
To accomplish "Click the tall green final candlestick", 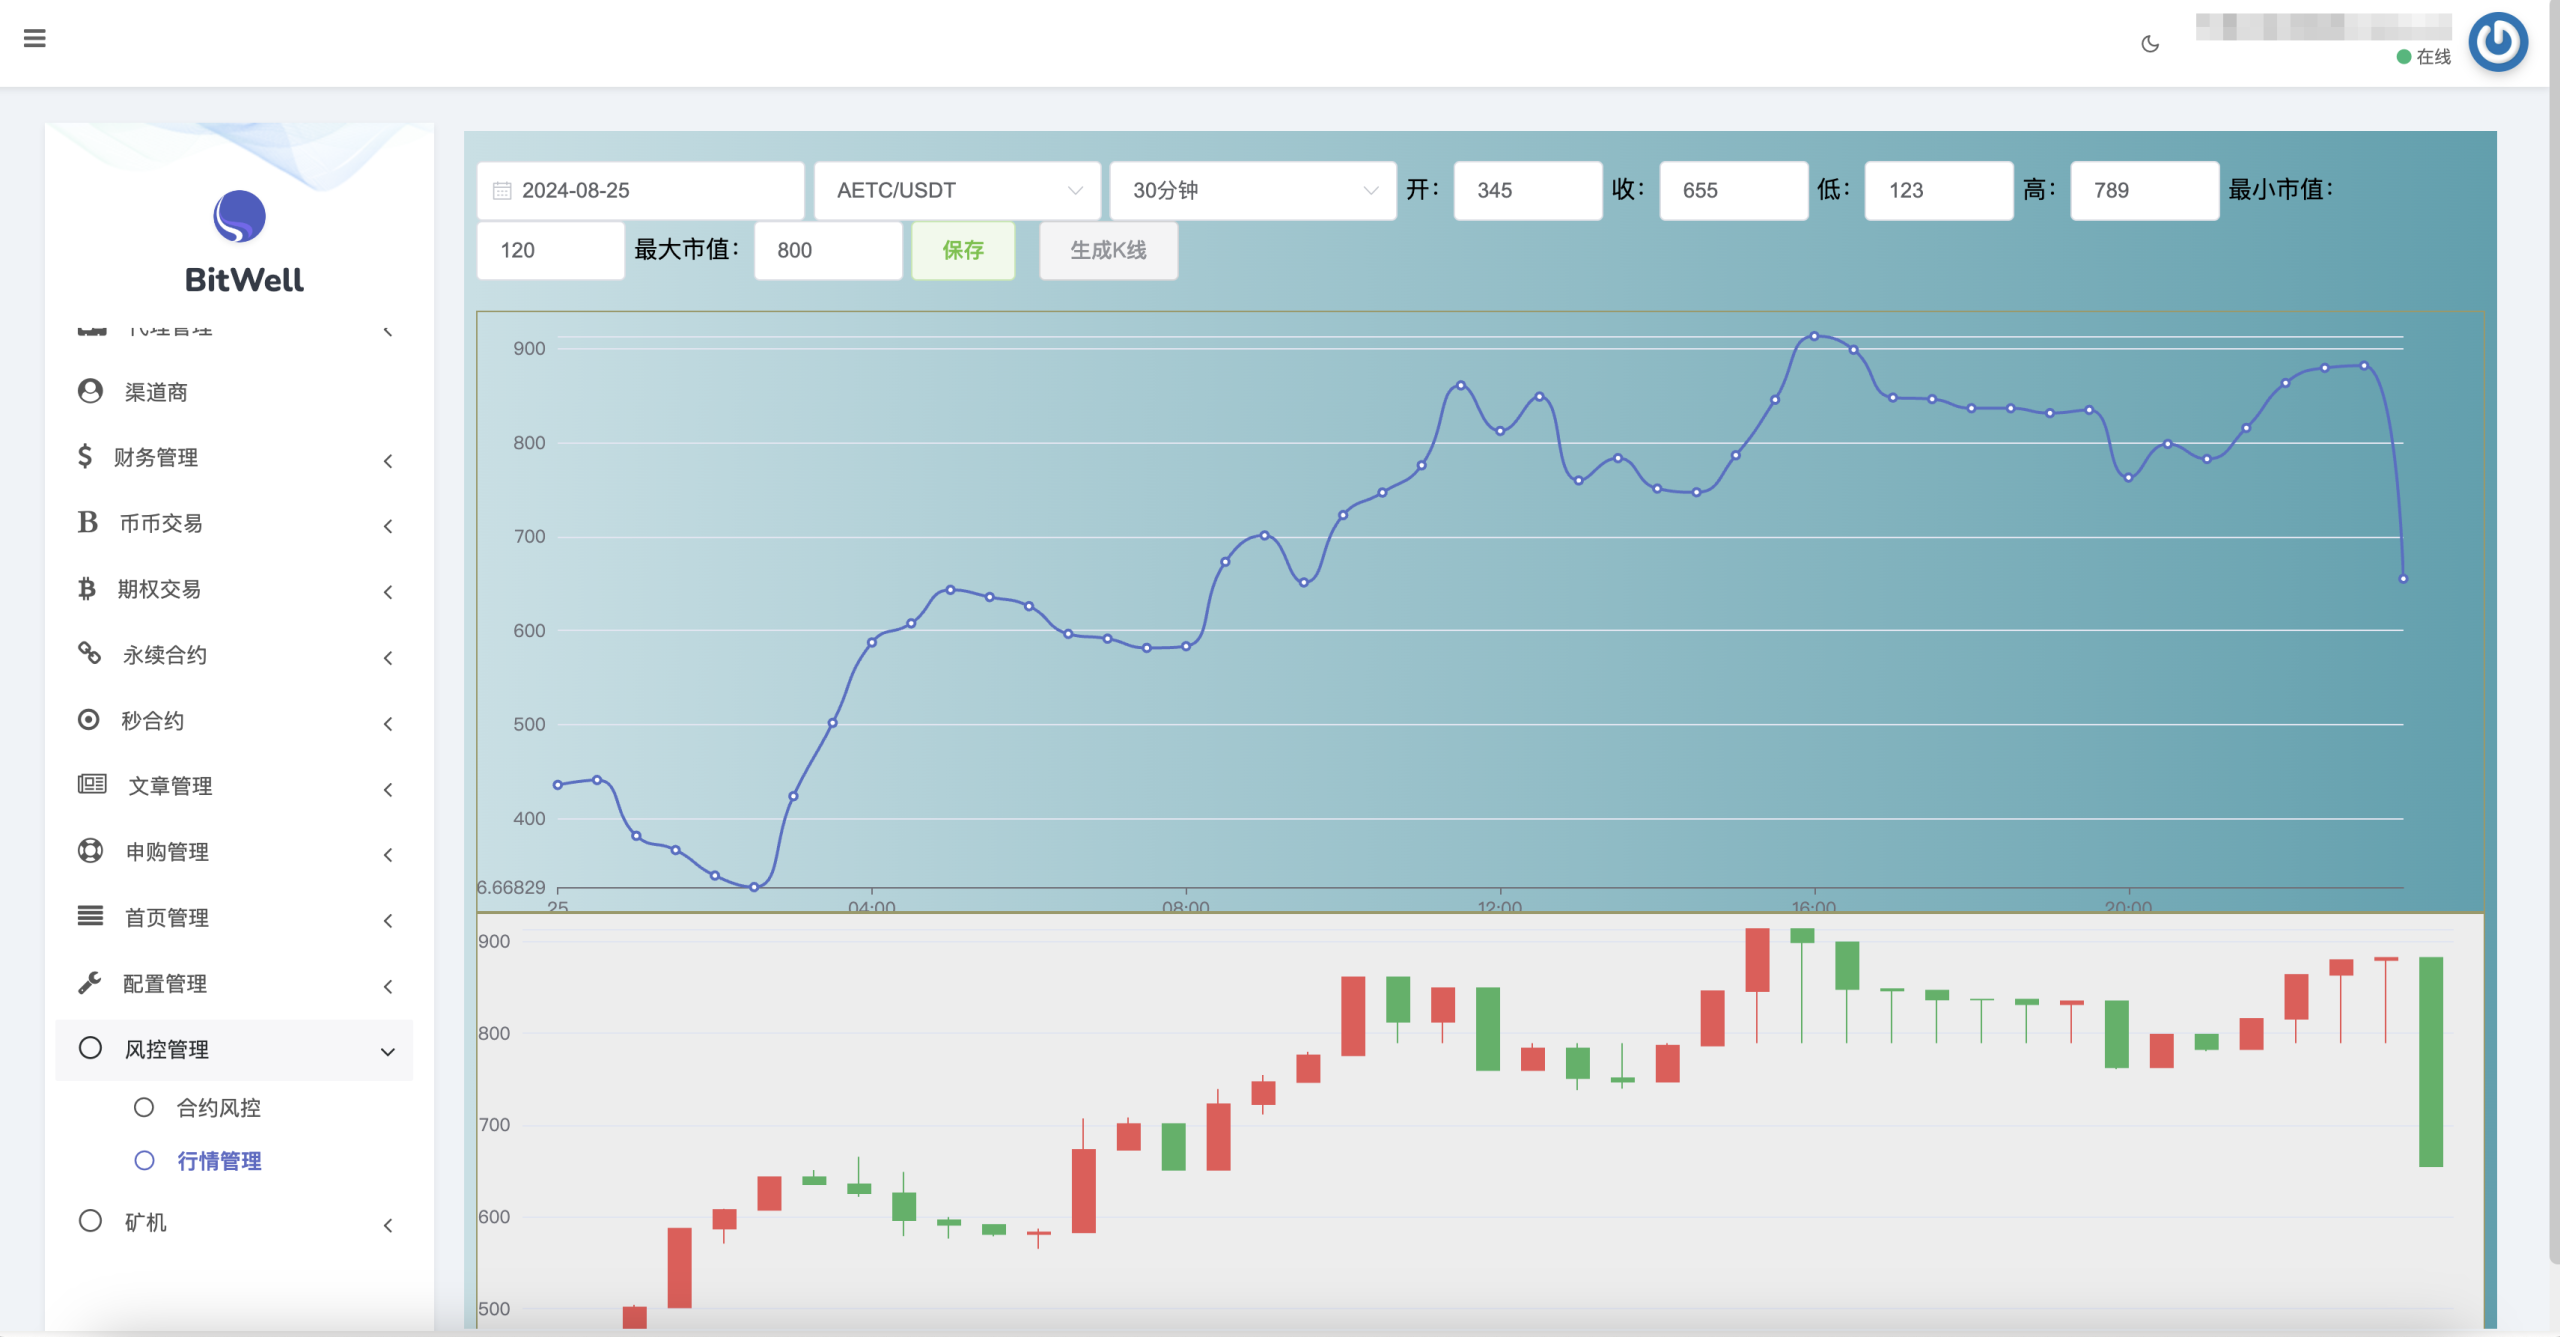I will point(2431,1062).
